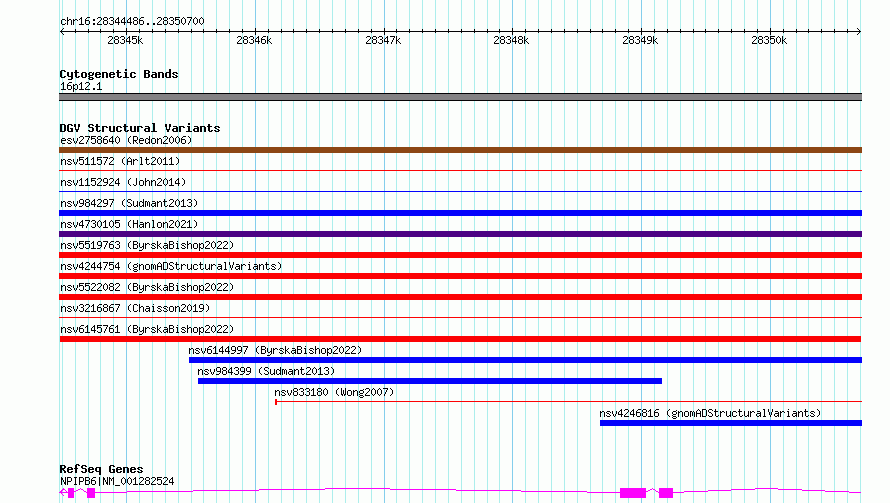This screenshot has height=503, width=890.
Task: Select nsv984399 (Sudmant2013) label
Action: point(266,371)
